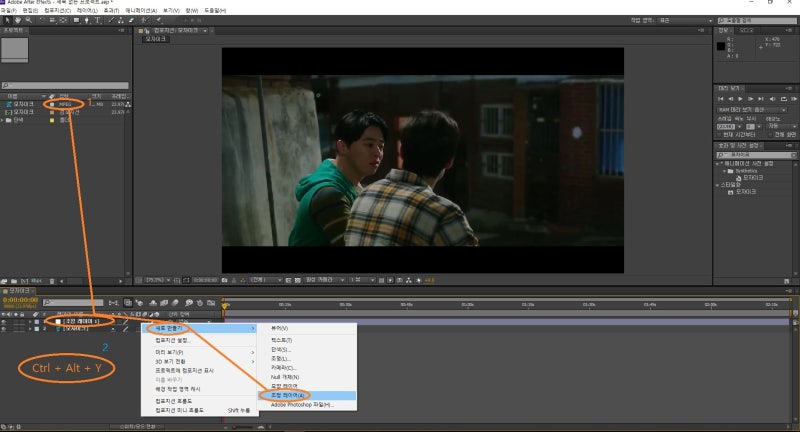This screenshot has width=800, height=432.
Task: Play the preview in Preview panel
Action: click(740, 99)
